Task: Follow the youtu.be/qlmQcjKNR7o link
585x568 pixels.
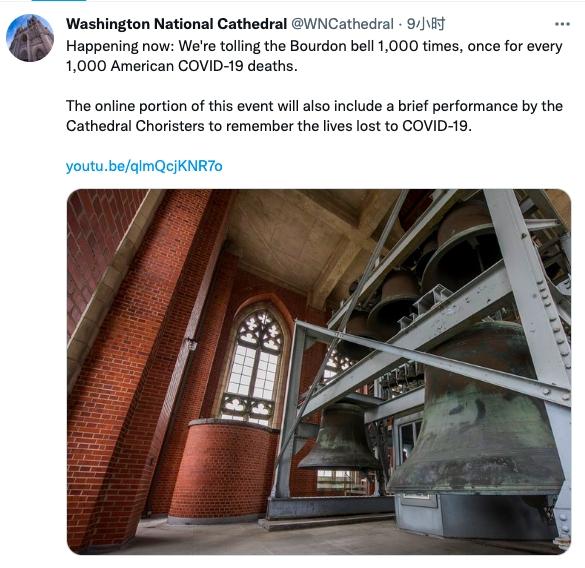Action: [144, 166]
